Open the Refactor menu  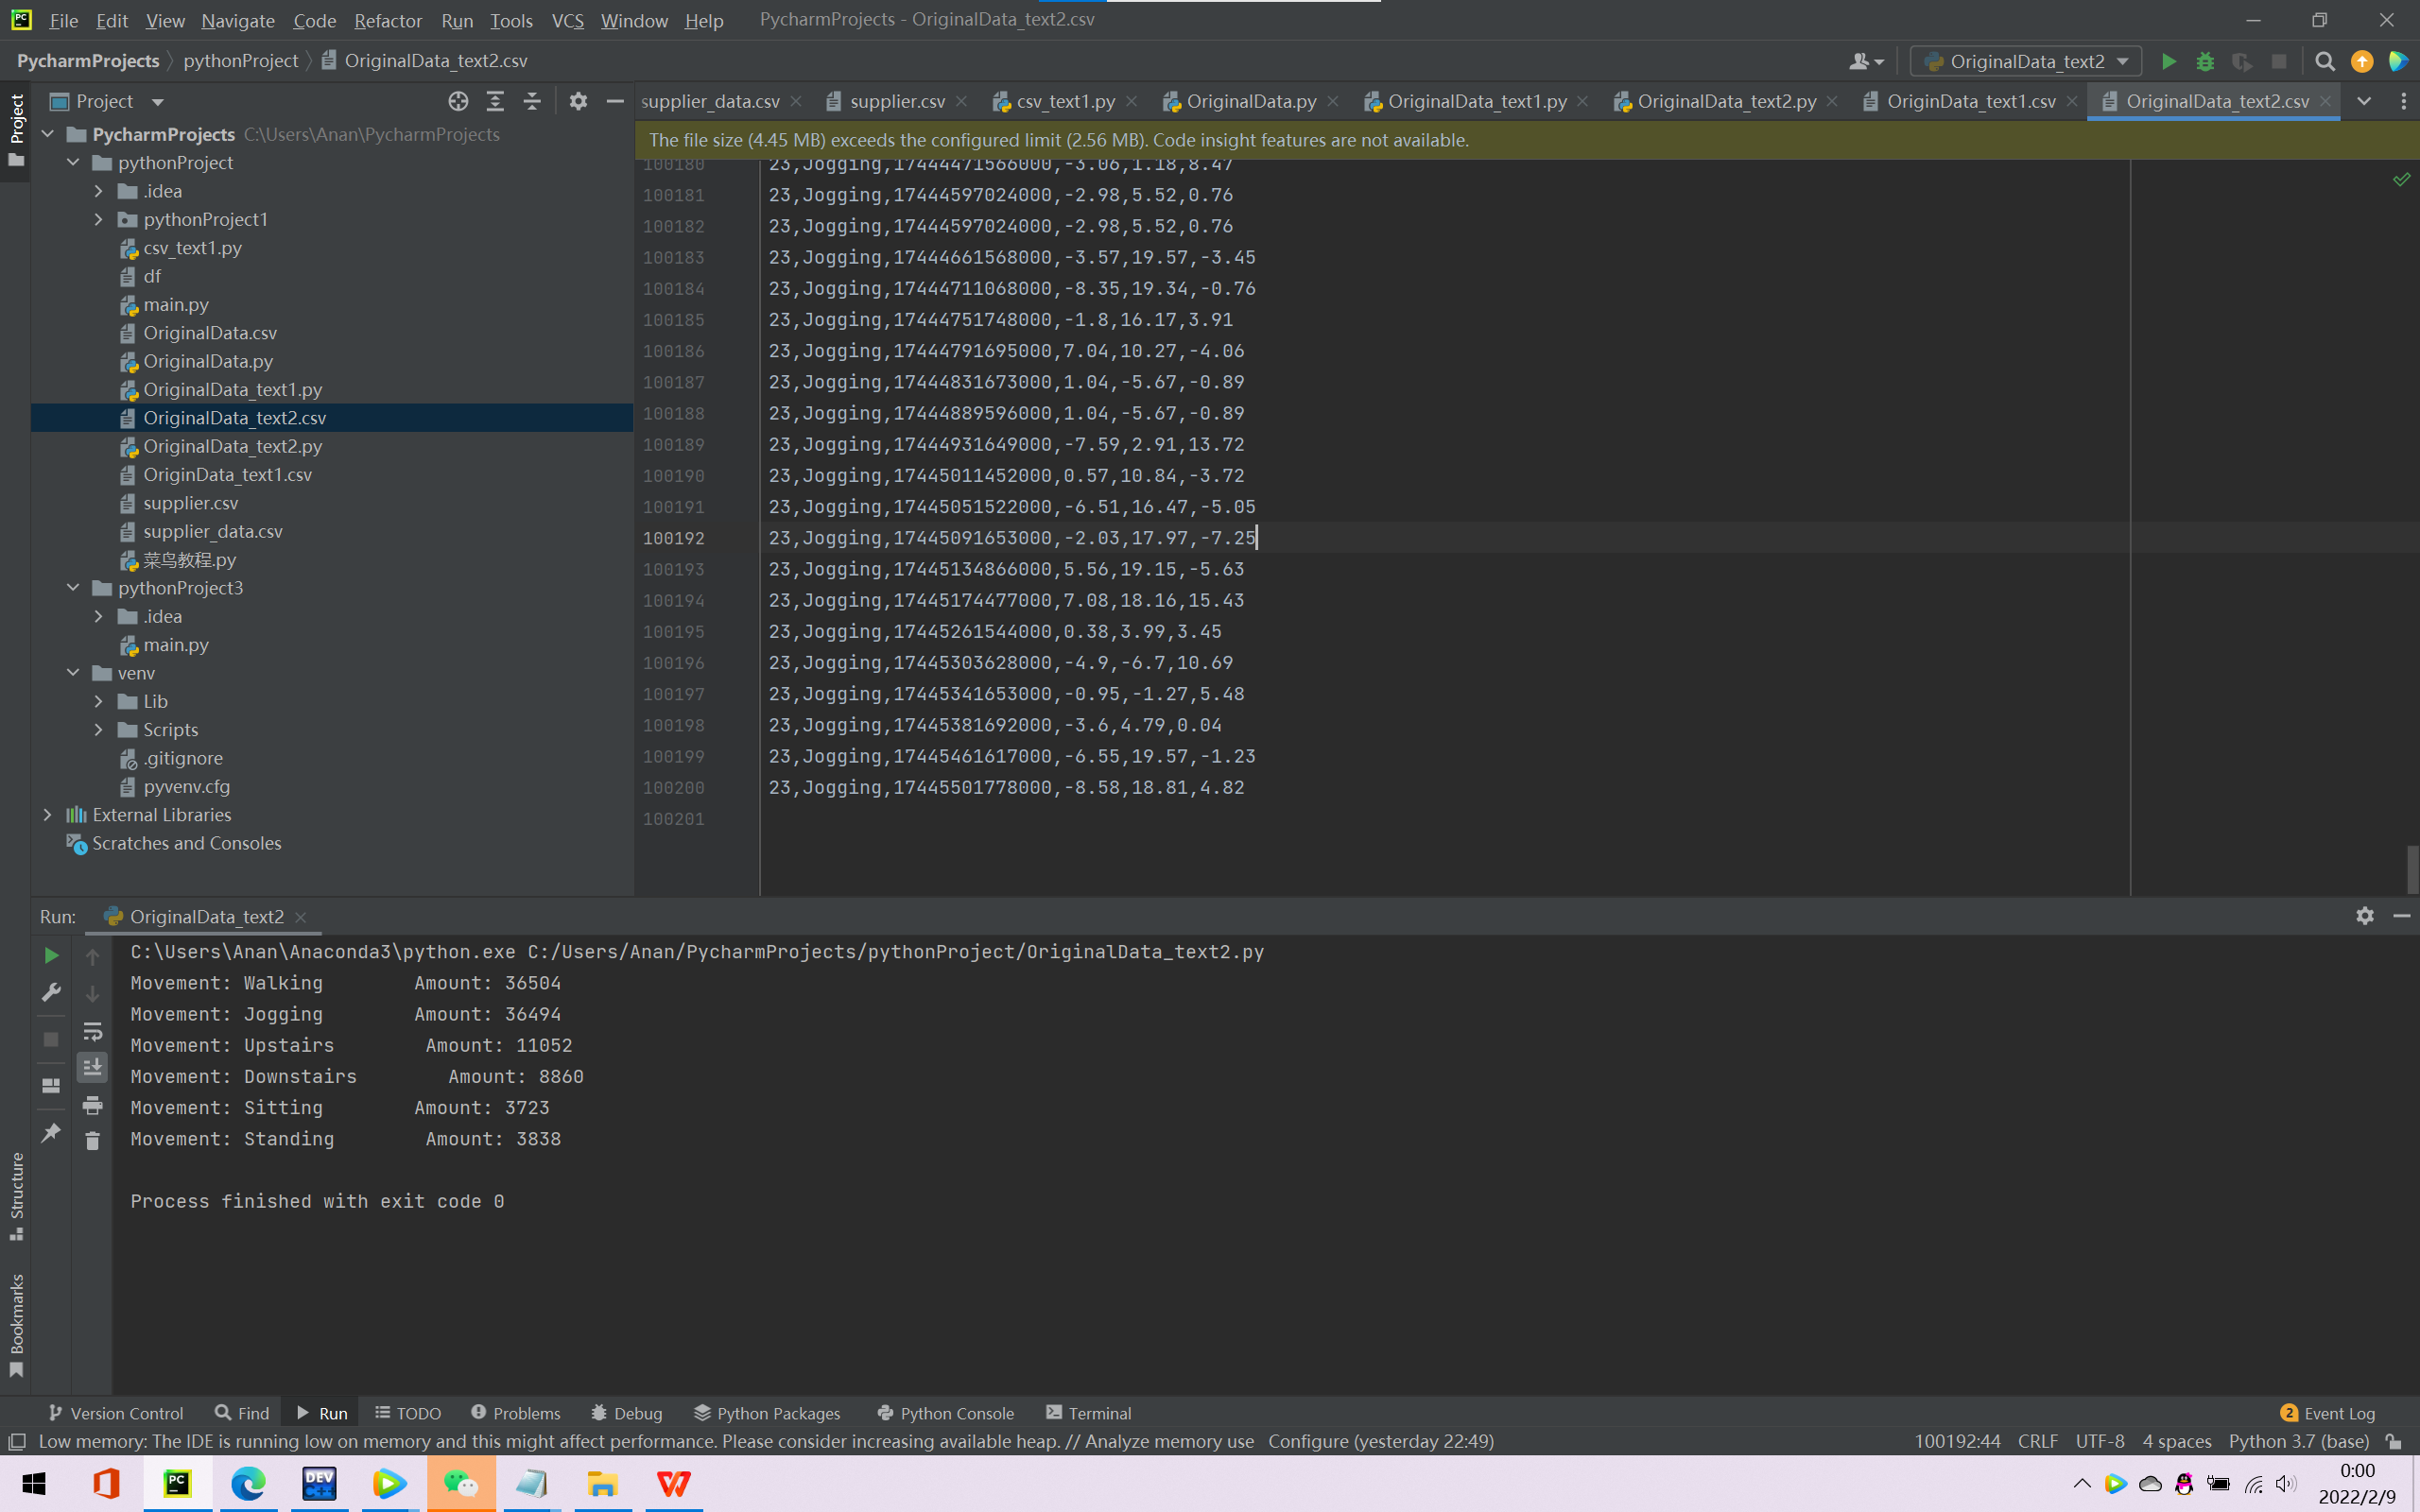click(x=388, y=20)
